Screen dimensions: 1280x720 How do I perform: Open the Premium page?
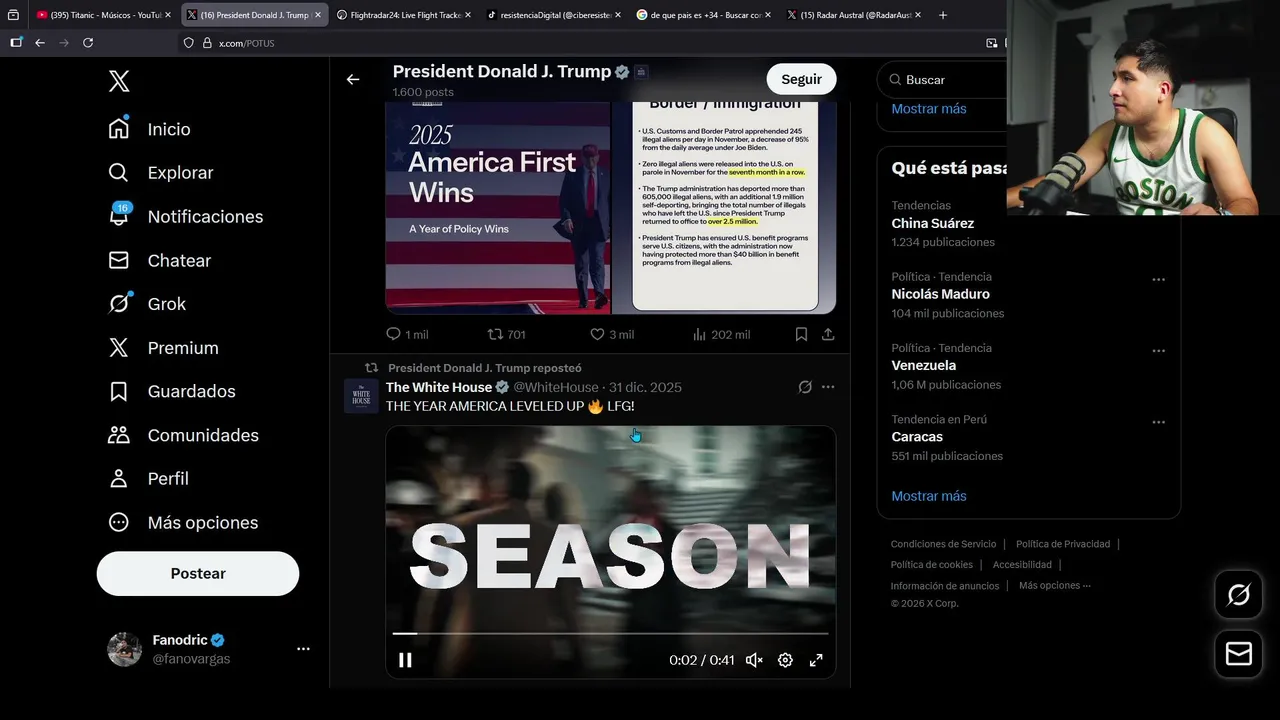click(163, 348)
